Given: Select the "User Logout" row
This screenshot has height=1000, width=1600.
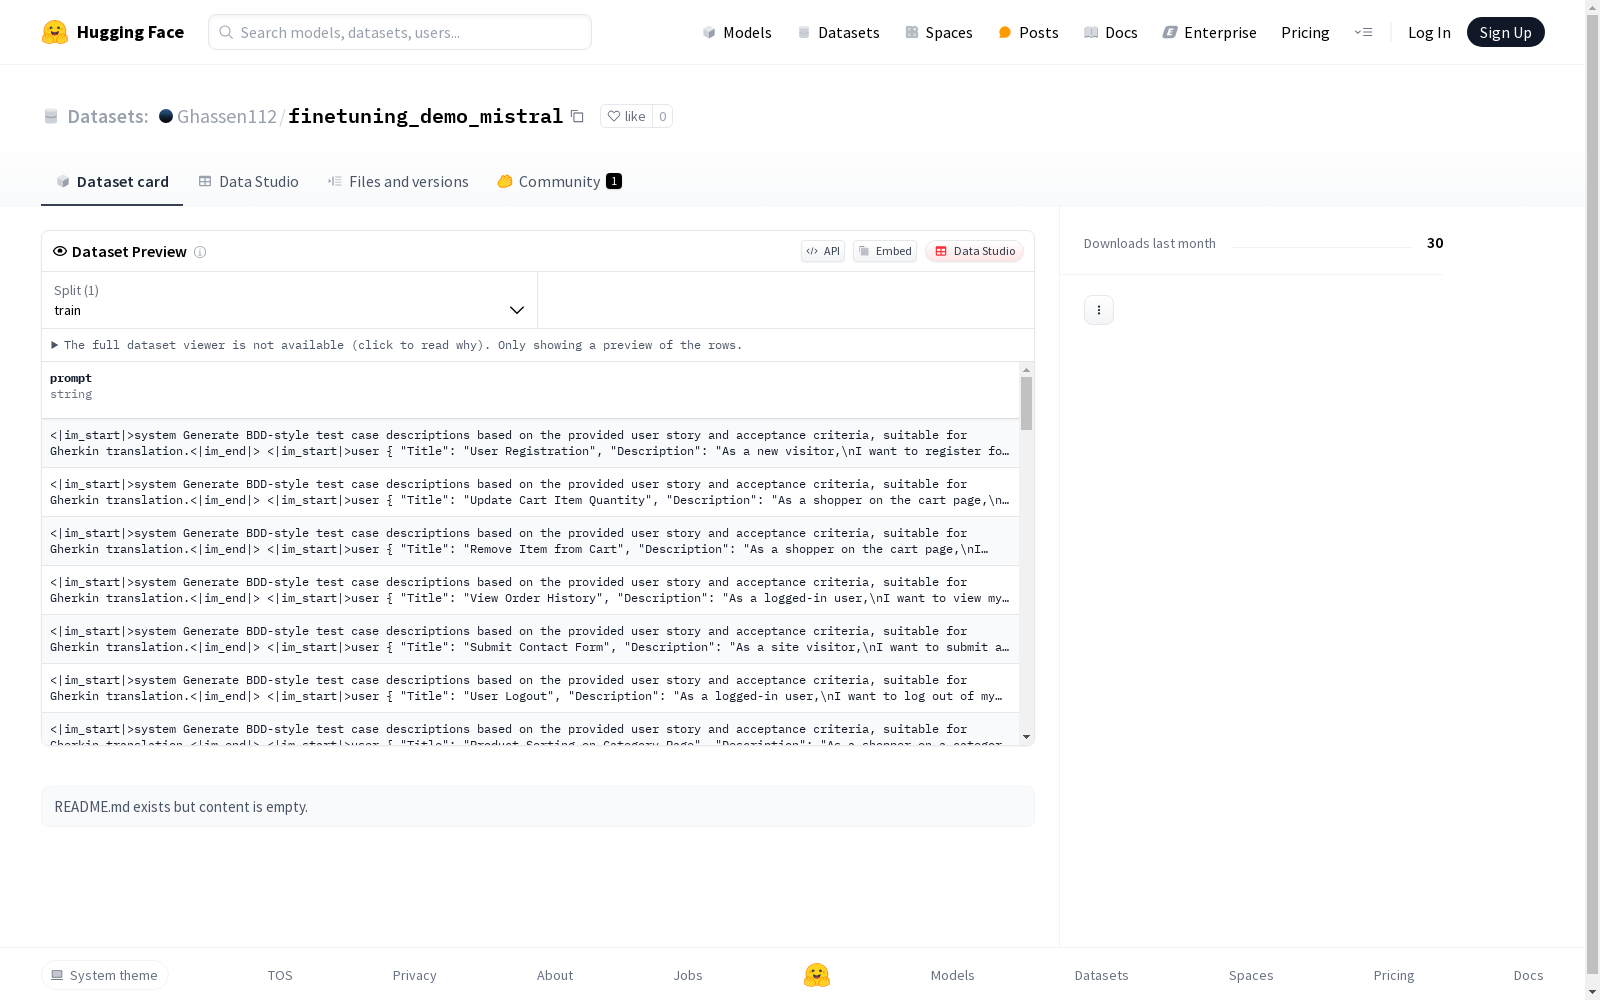Looking at the screenshot, I should pos(530,688).
